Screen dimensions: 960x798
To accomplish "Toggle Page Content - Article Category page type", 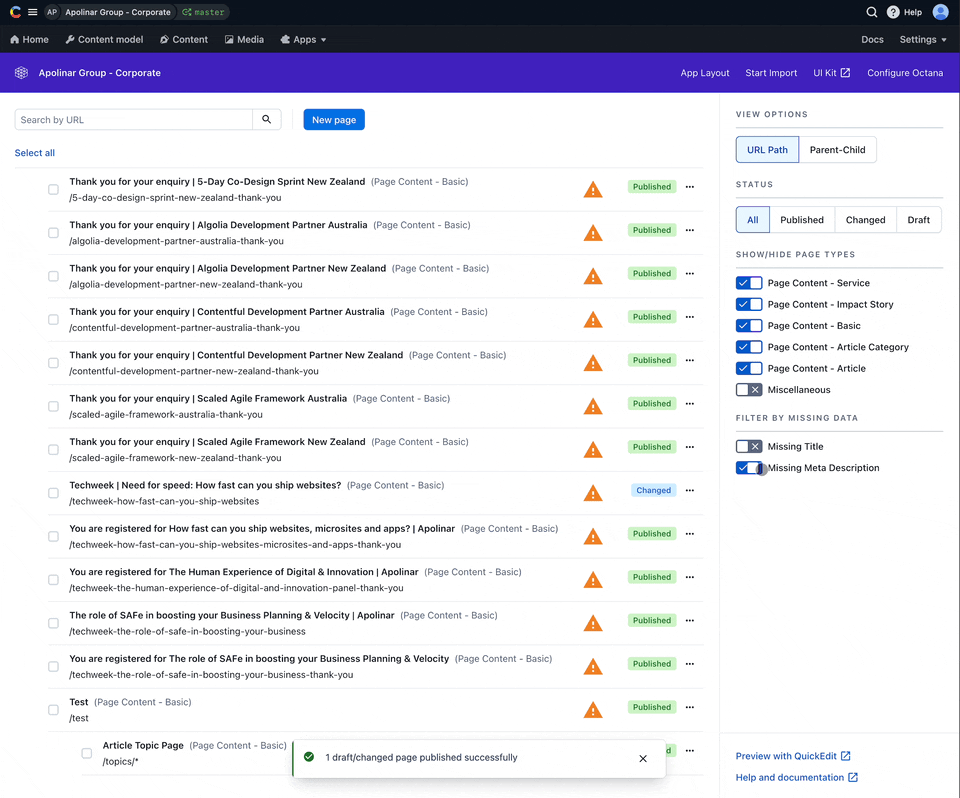I will point(749,347).
